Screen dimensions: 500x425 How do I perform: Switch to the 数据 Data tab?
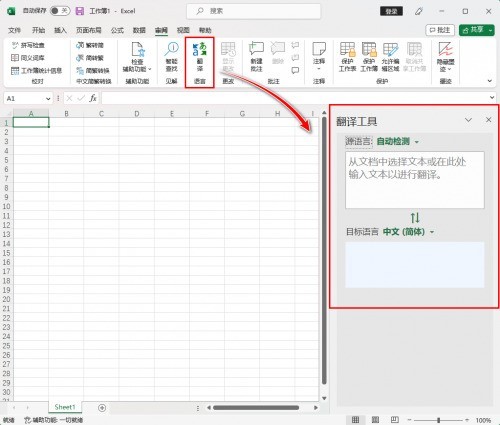tap(139, 30)
